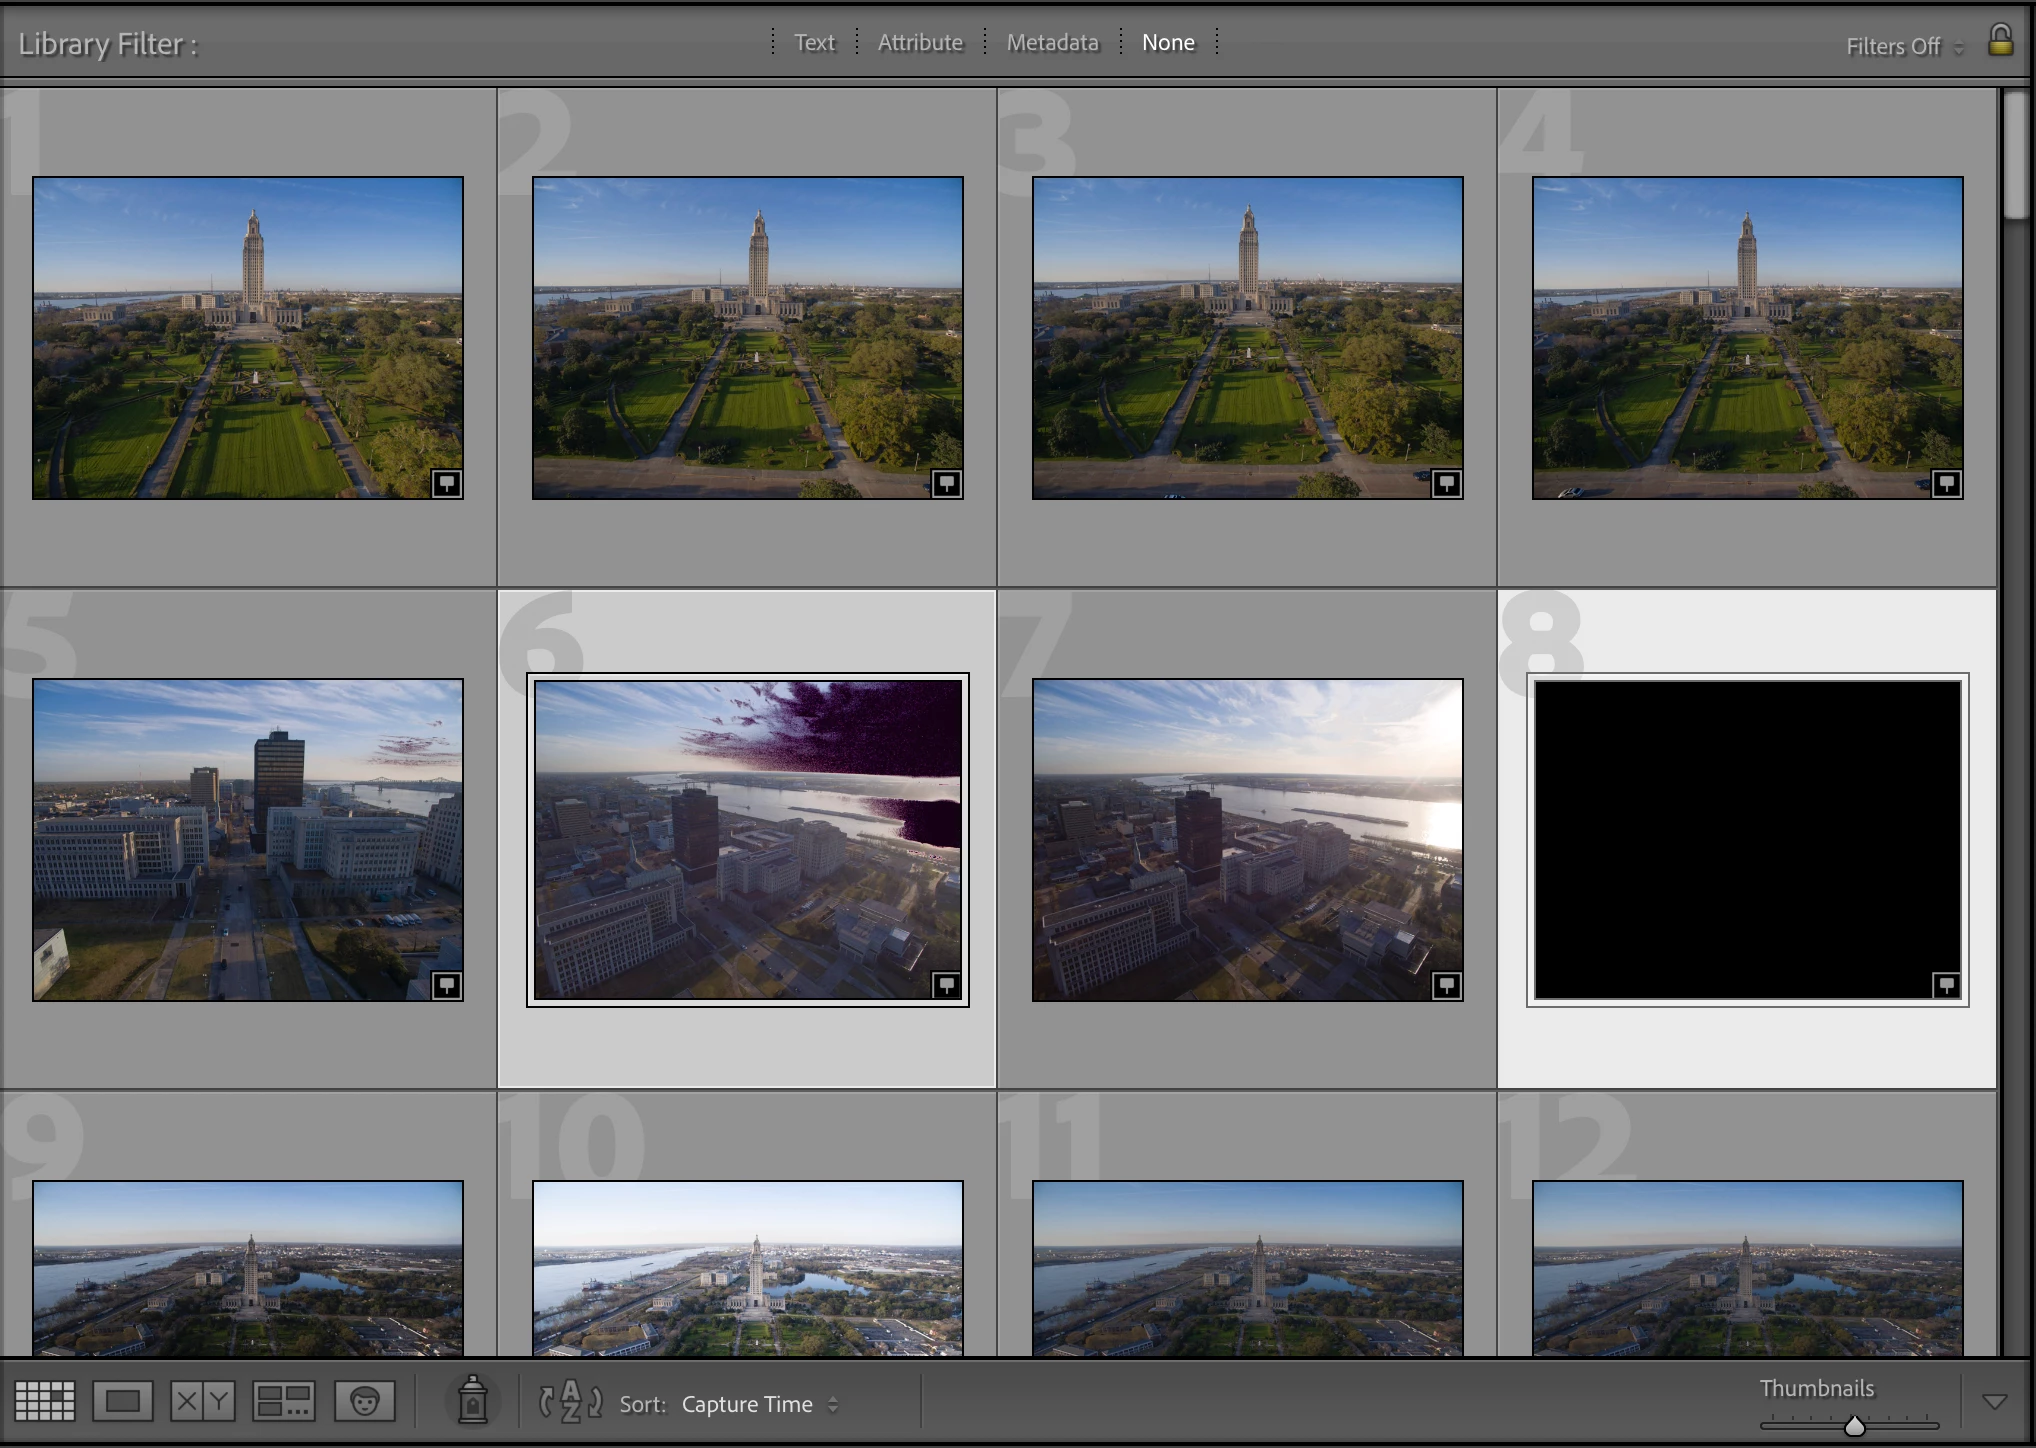The width and height of the screenshot is (2036, 1448).
Task: Click the Attribute filter option
Action: pos(920,42)
